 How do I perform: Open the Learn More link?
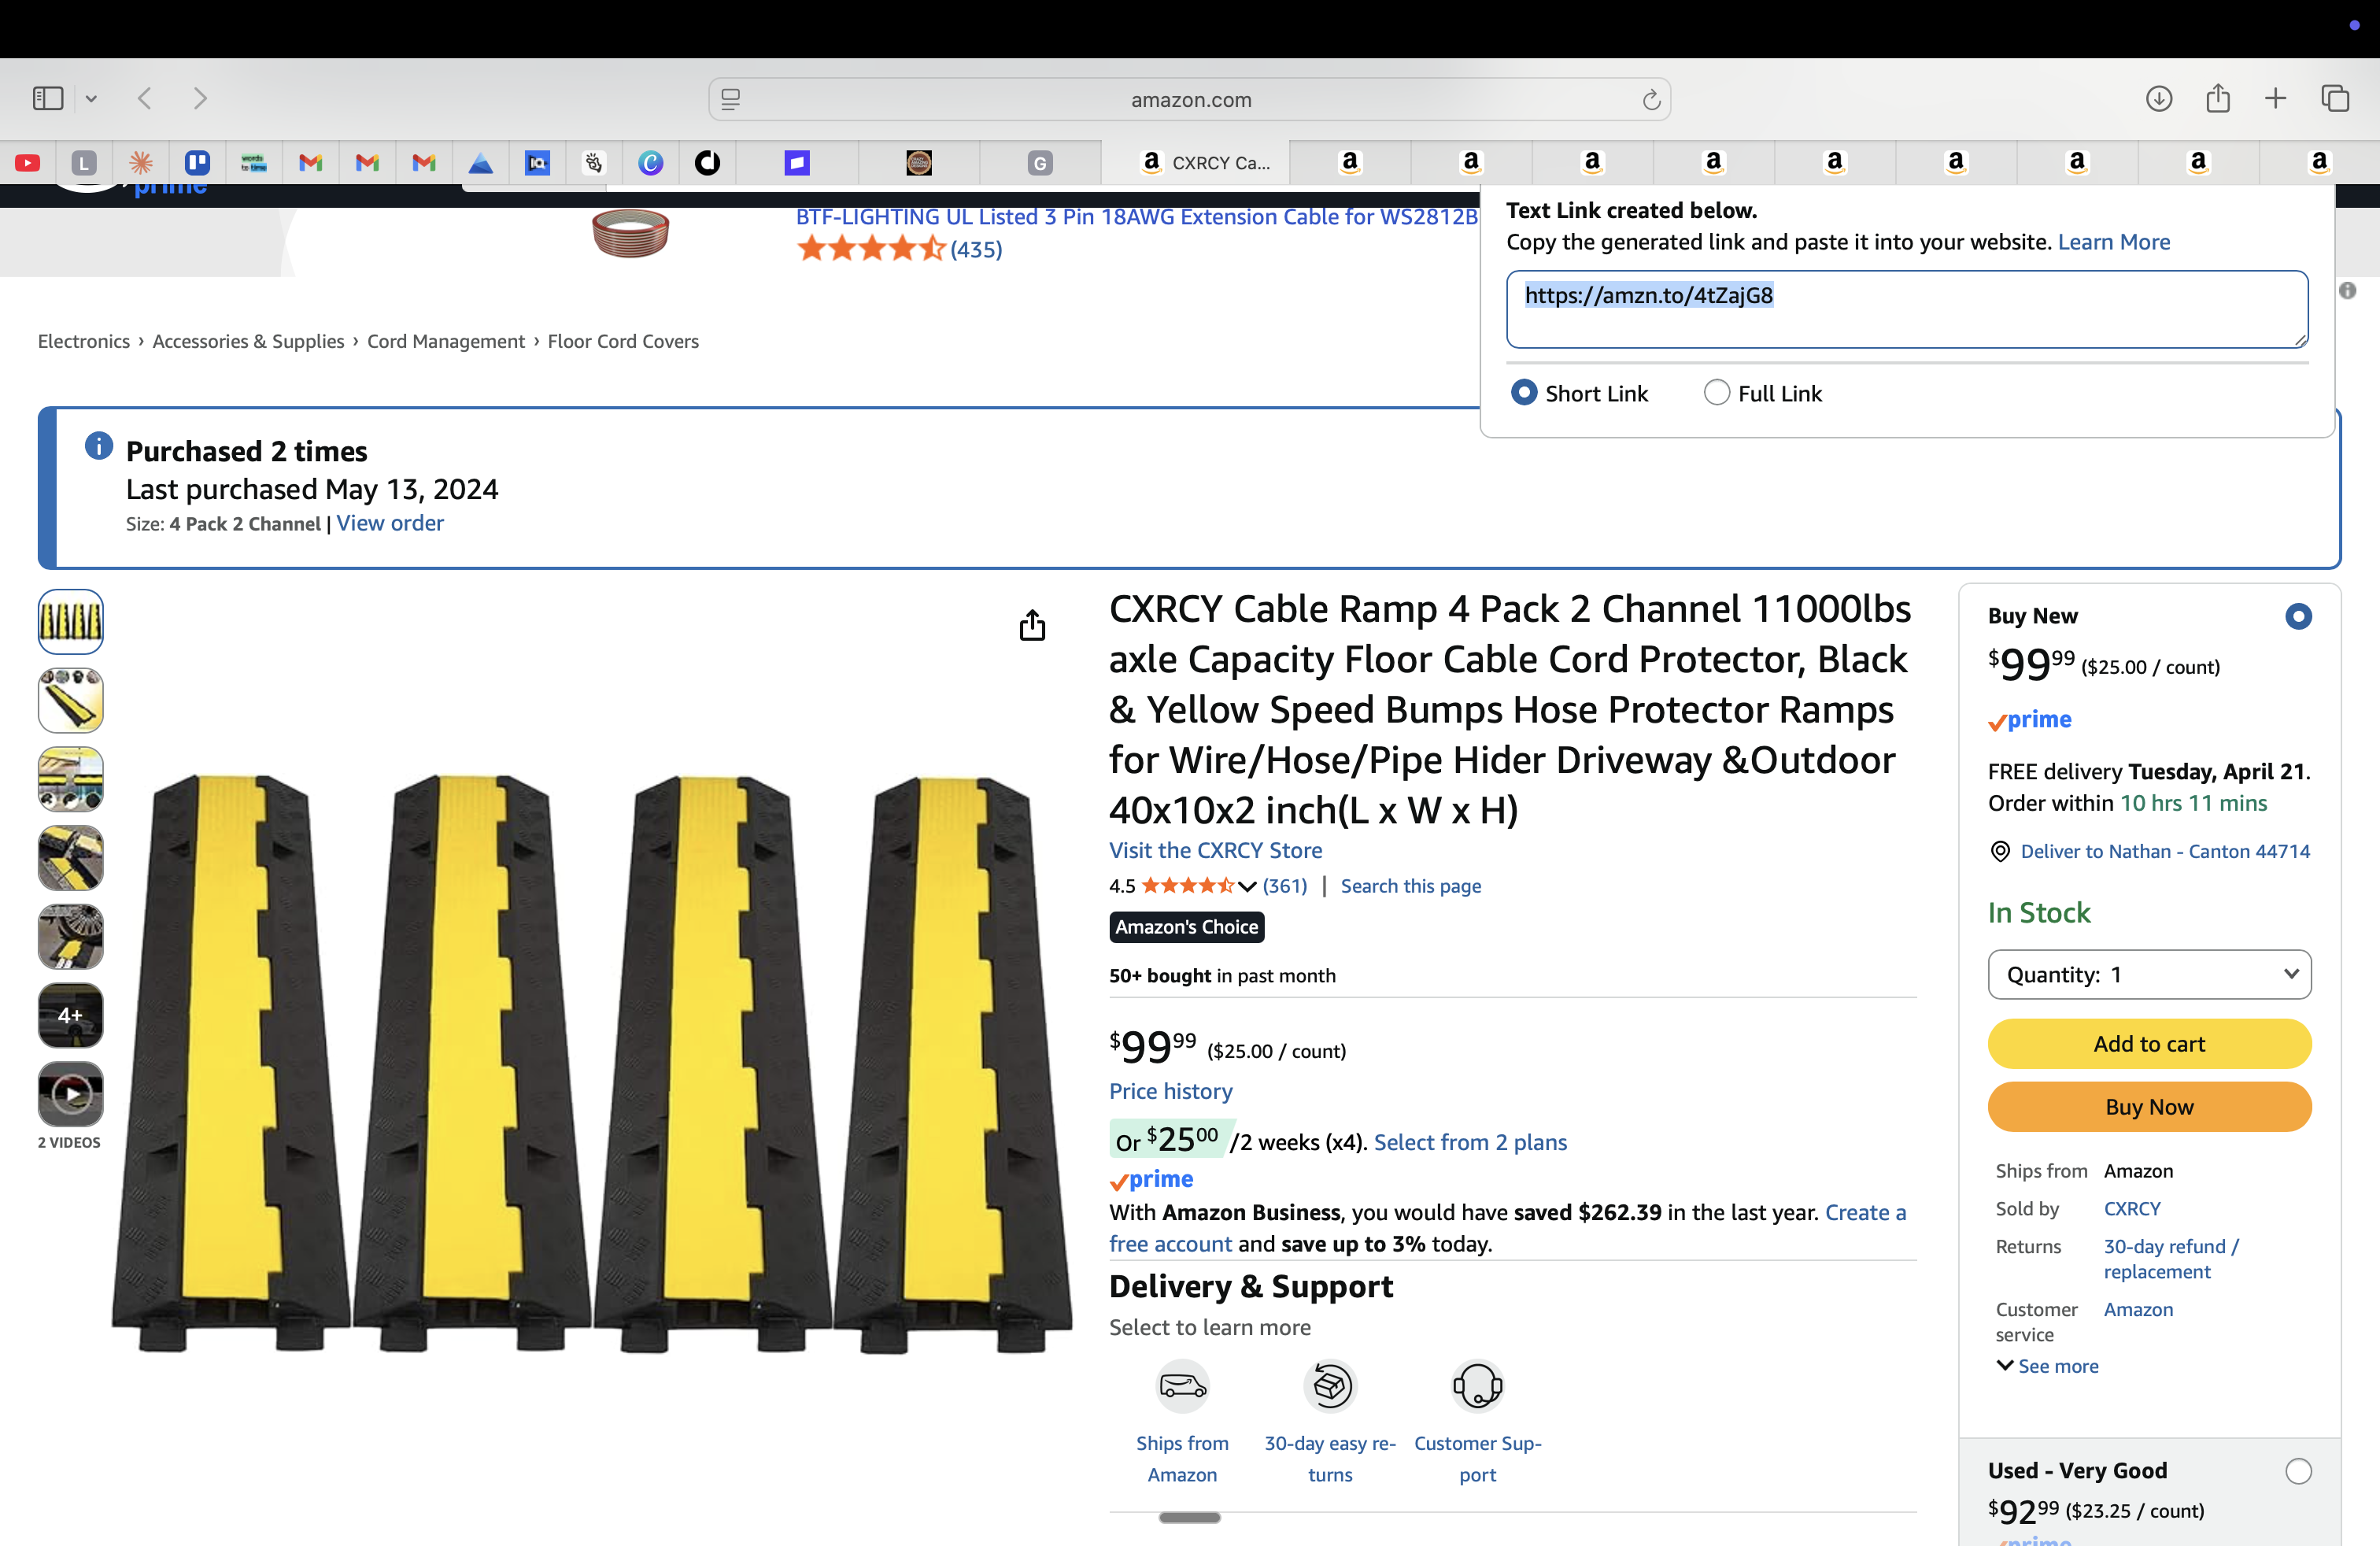(2113, 242)
